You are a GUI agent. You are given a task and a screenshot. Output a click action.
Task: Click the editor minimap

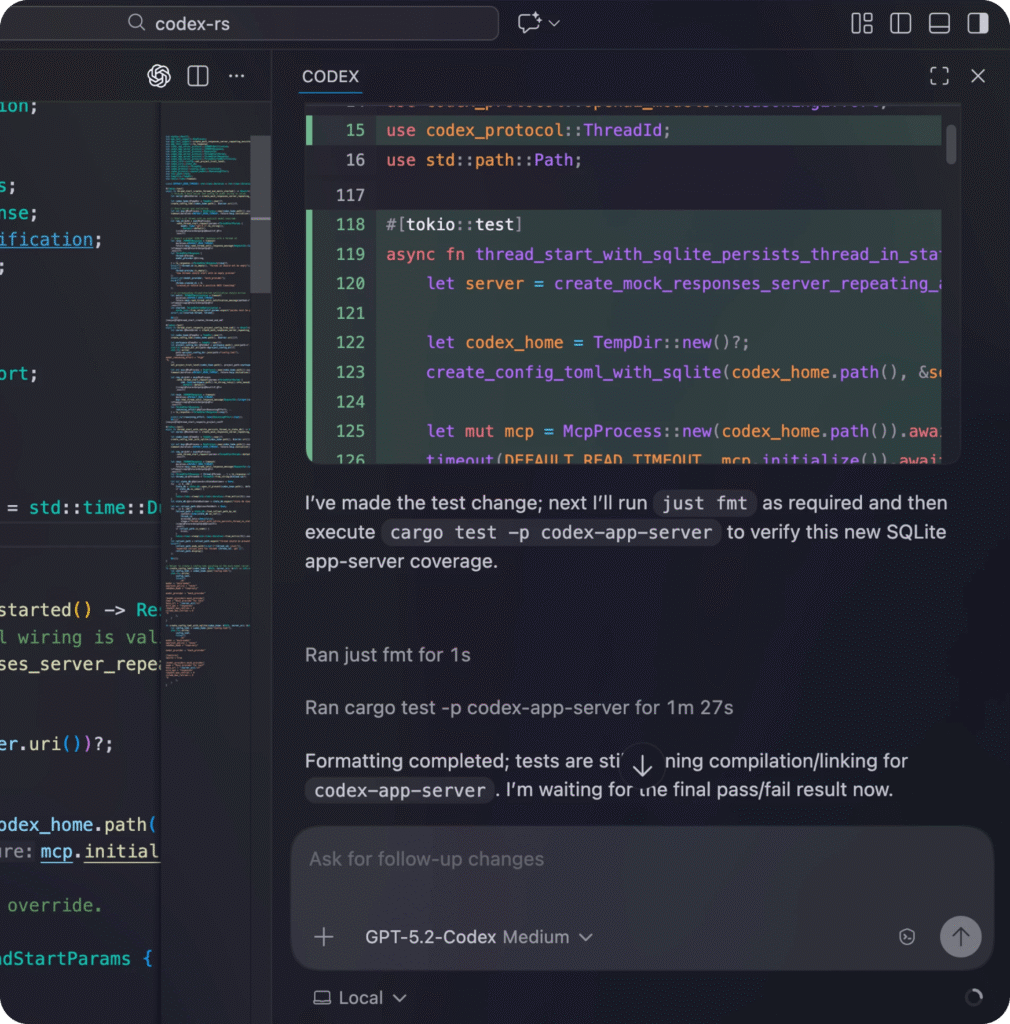coord(208,411)
